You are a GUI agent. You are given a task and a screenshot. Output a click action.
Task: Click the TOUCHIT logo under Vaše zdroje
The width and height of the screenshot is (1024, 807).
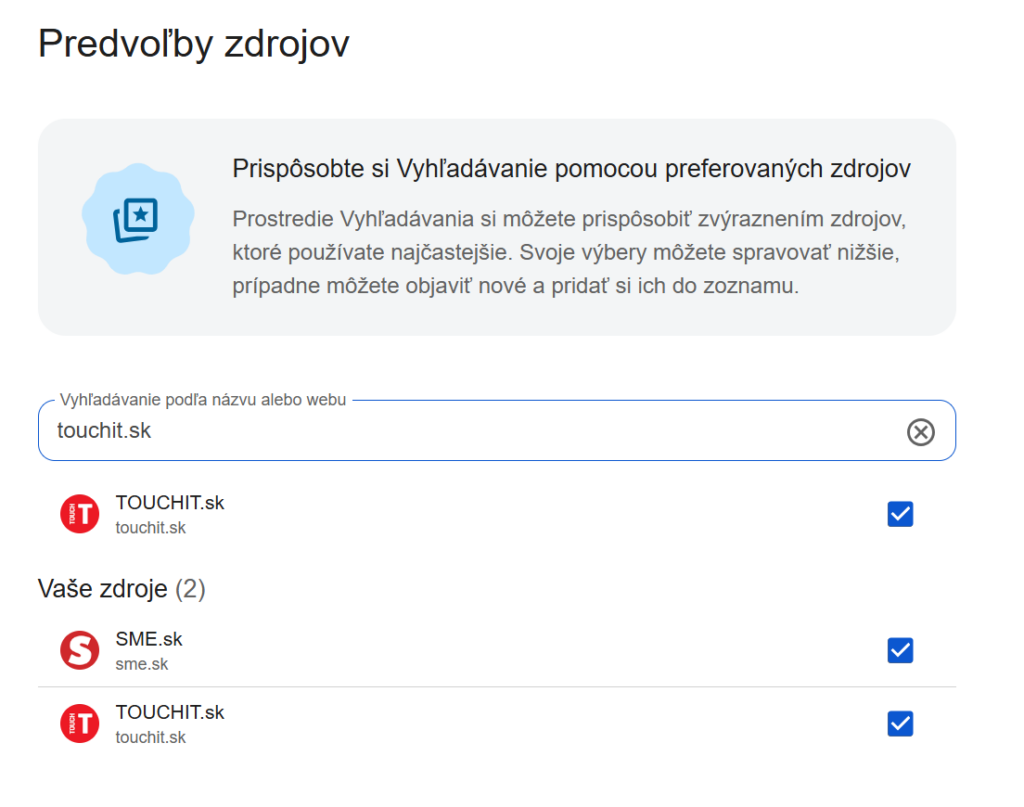(80, 723)
